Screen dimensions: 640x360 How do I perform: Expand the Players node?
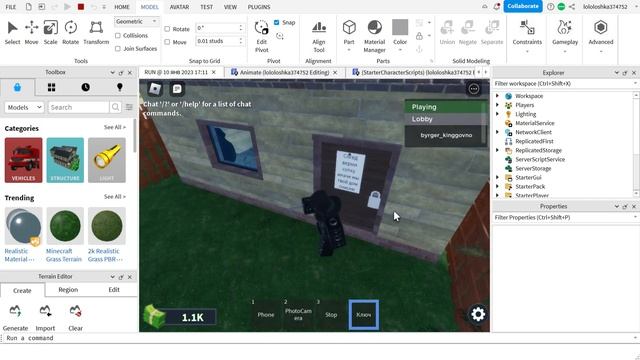497,105
